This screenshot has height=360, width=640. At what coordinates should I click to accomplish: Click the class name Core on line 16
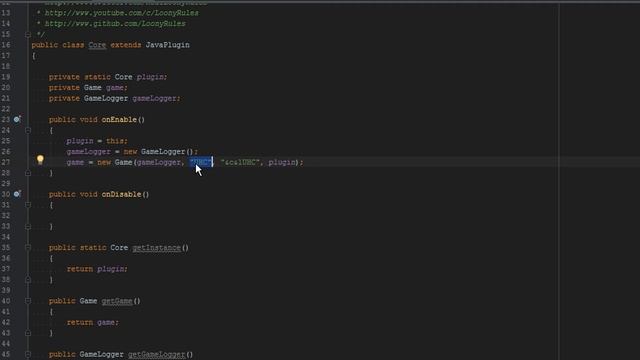tap(97, 45)
